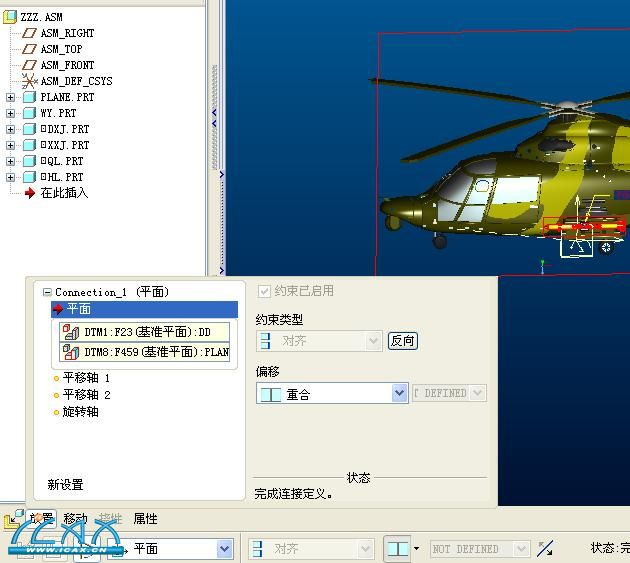Select the ASM_RIGHT datum plane icon
The height and width of the screenshot is (563, 630).
29,33
